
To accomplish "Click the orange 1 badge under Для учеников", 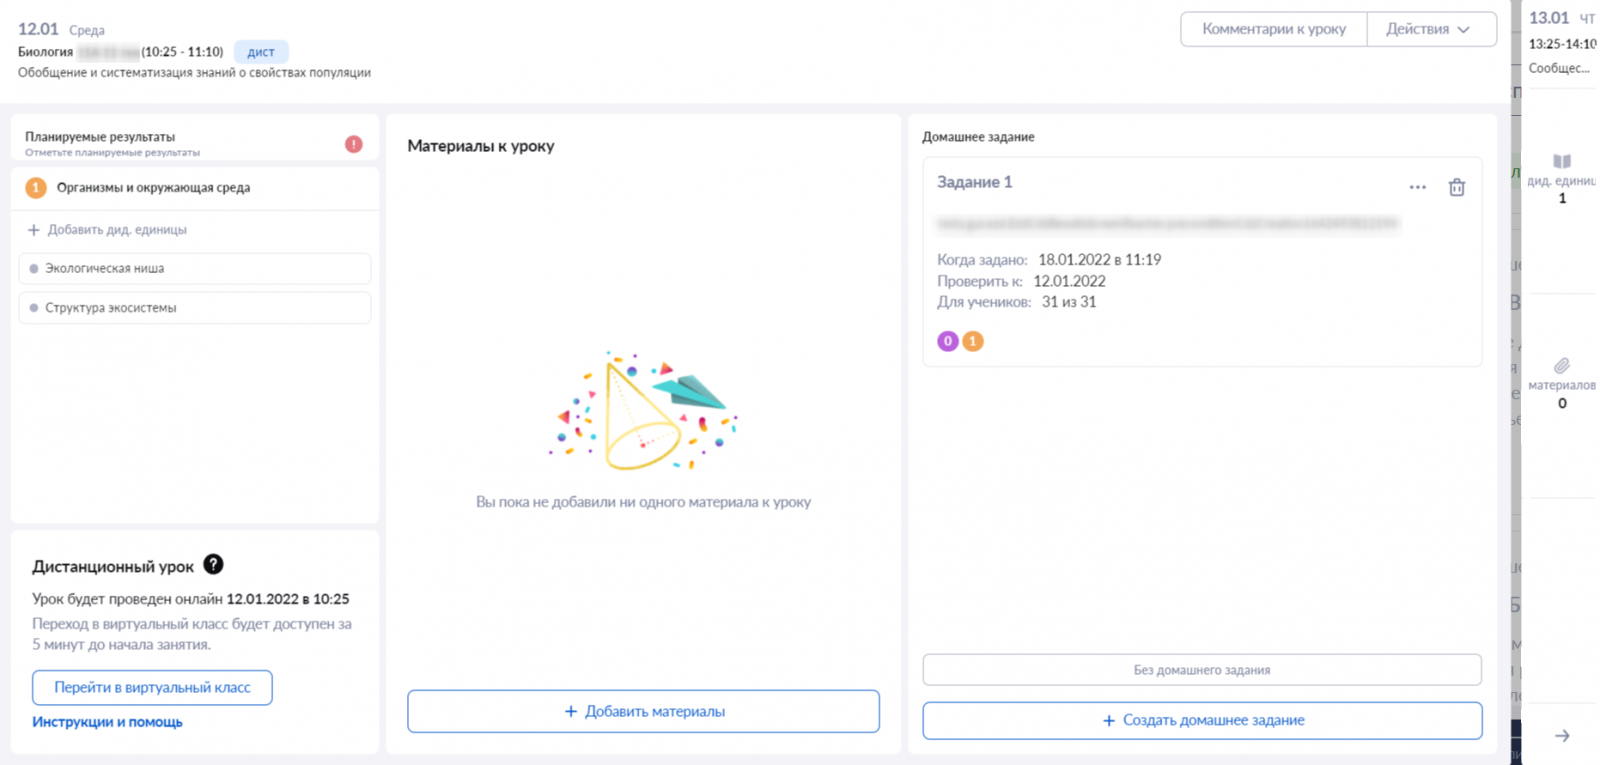I will point(973,341).
